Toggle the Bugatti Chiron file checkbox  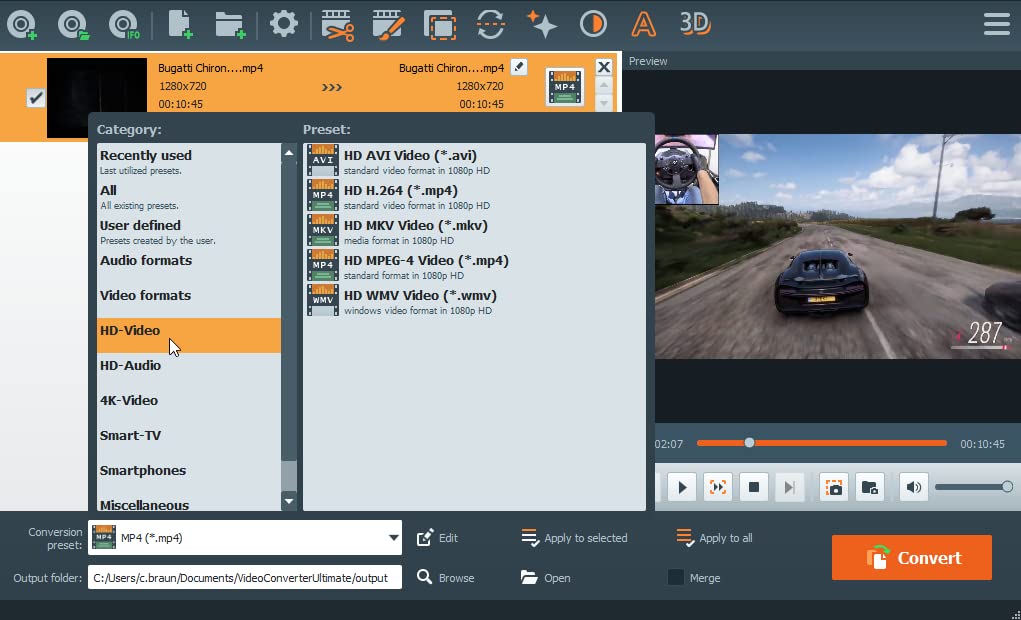(x=35, y=98)
